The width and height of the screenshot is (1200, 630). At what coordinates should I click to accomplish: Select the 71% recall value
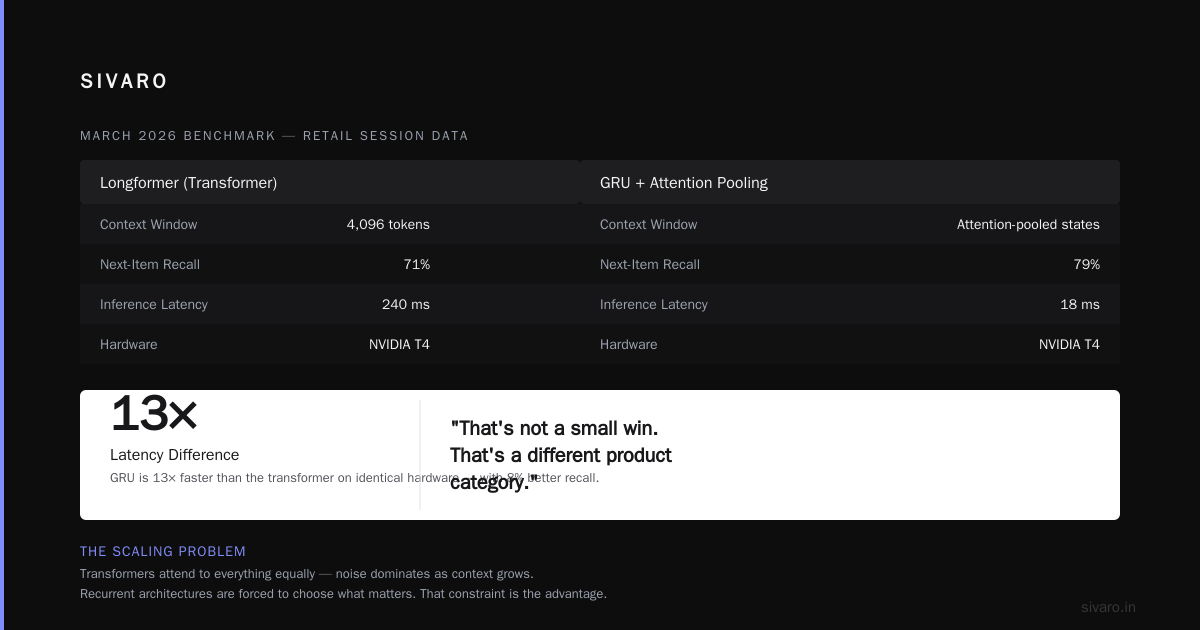[x=417, y=264]
